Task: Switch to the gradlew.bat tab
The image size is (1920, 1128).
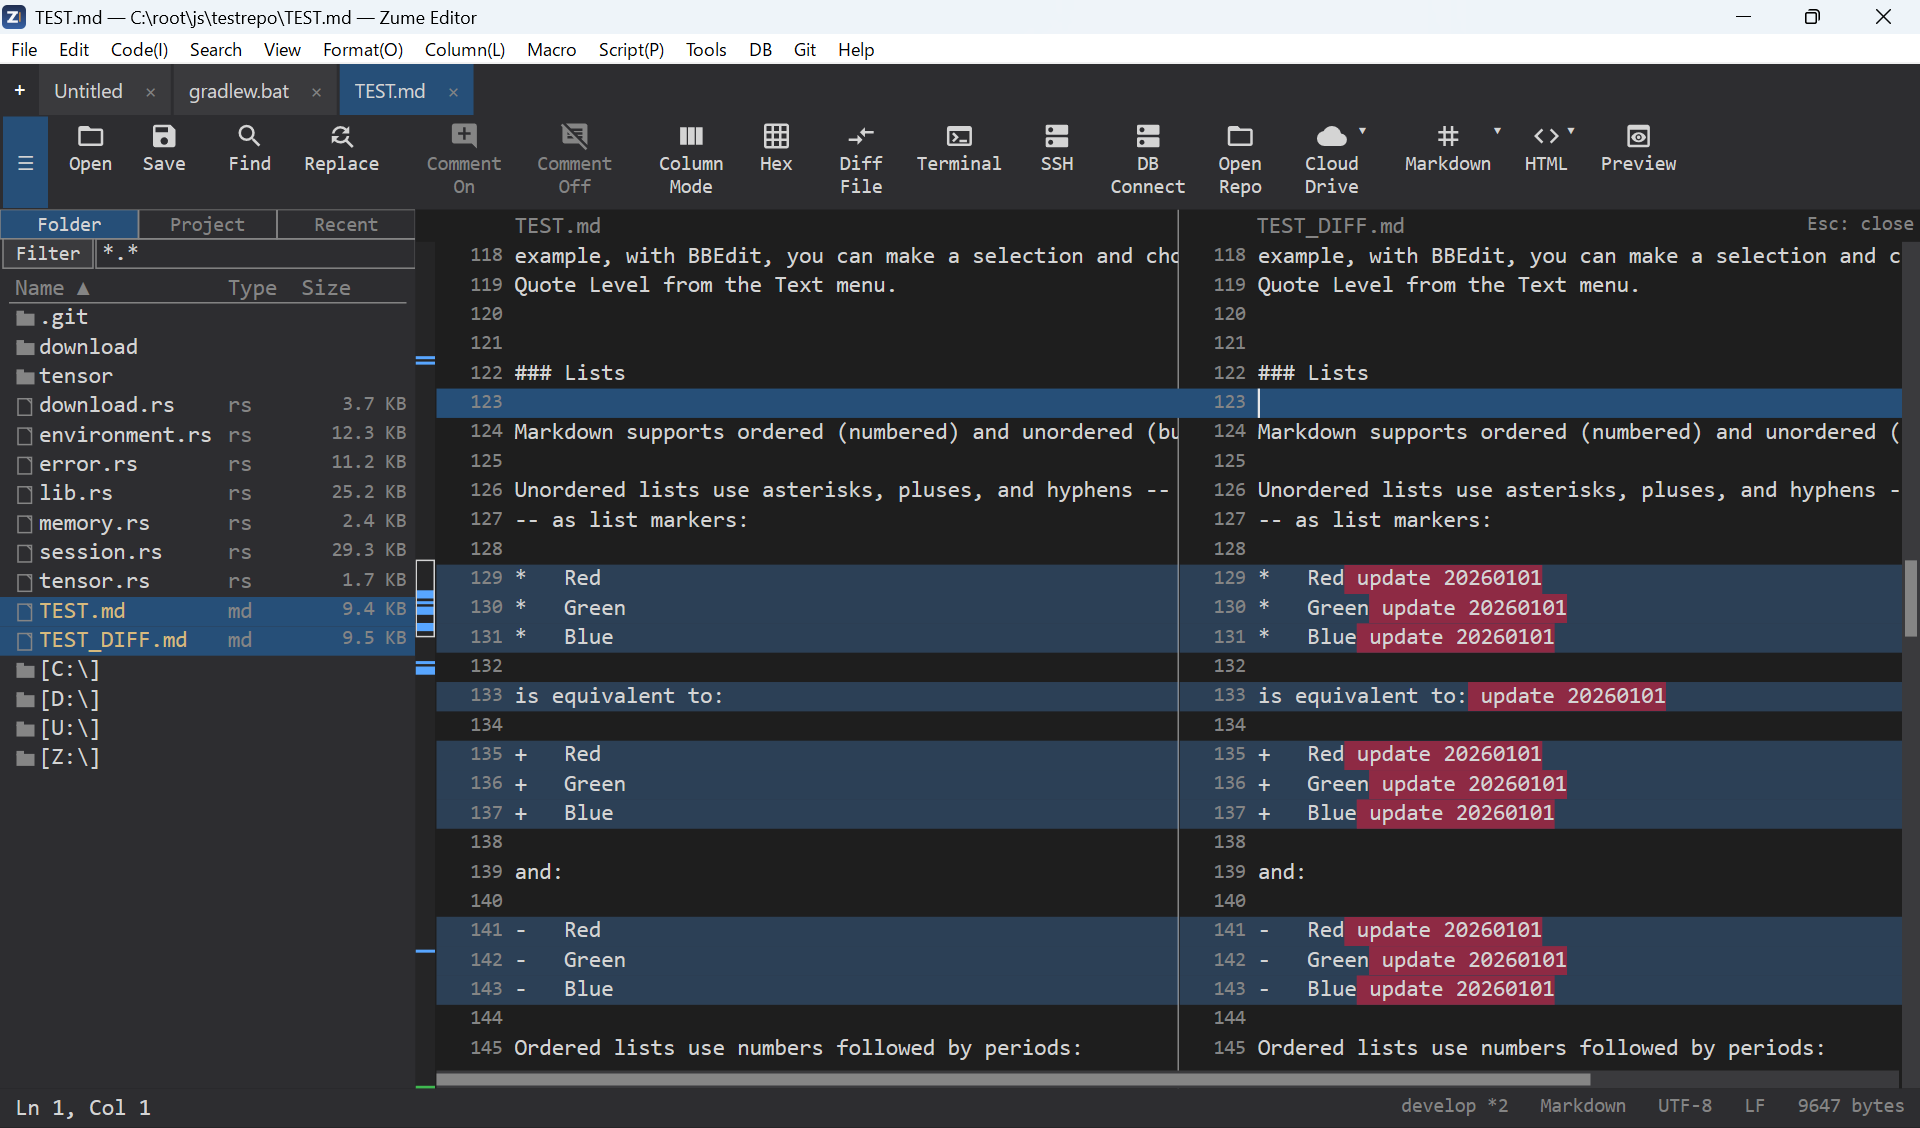Action: pyautogui.click(x=239, y=91)
